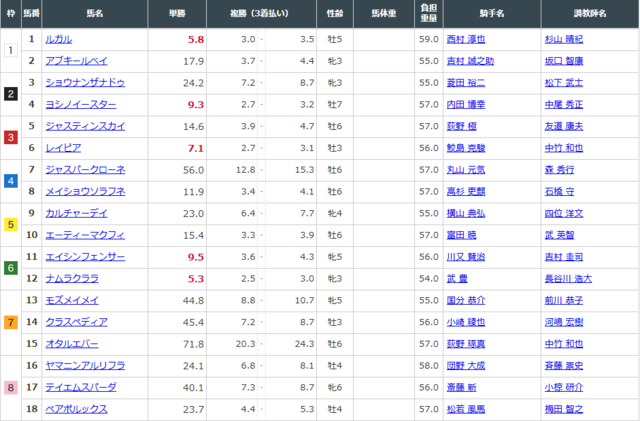640x421 pixels.
Task: Open horse ルガル's profile link
Action: click(58, 39)
